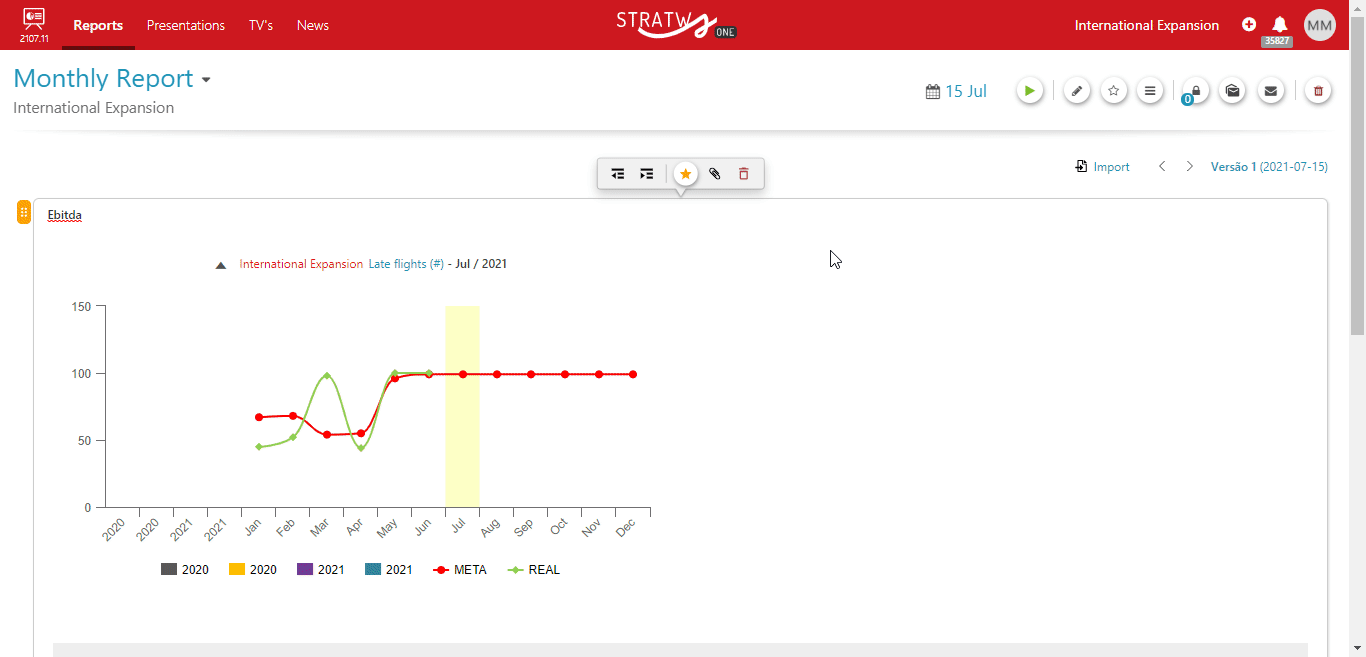Open the News tab
Viewport: 1366px width, 657px height.
pos(313,25)
